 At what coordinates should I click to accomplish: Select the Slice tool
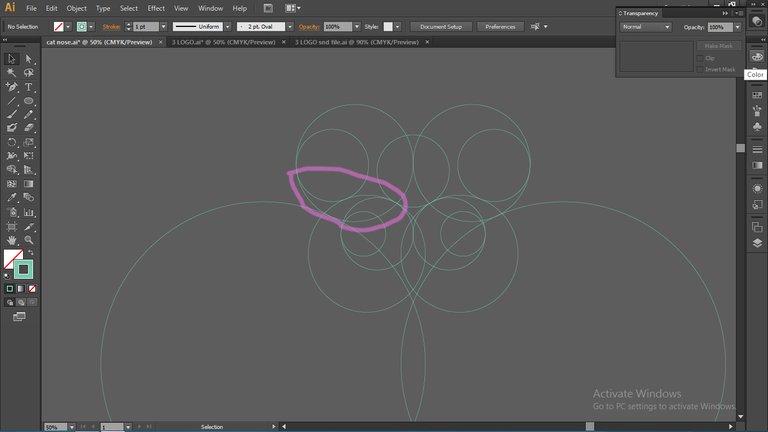tap(28, 227)
